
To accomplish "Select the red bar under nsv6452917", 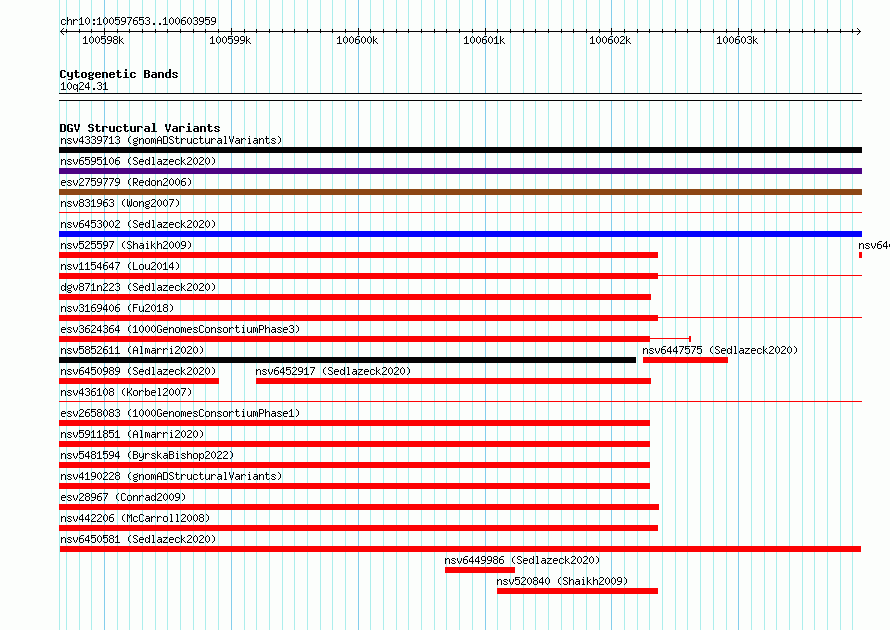I will [453, 381].
